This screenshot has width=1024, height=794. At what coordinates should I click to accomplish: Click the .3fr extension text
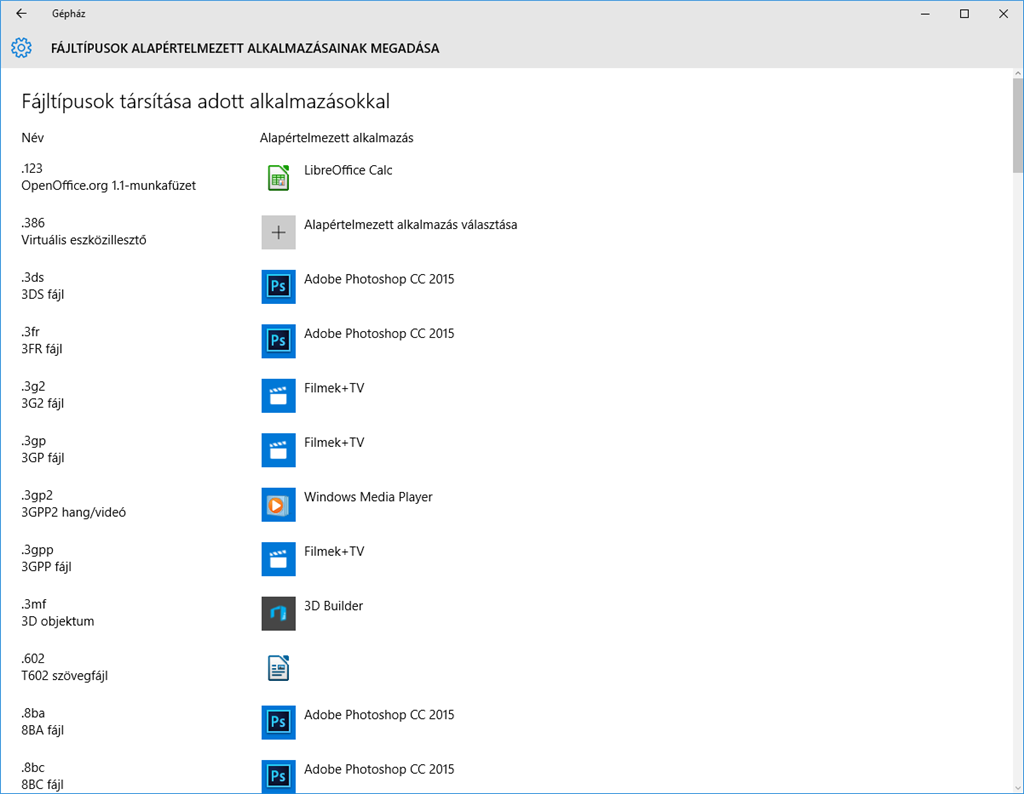(31, 332)
